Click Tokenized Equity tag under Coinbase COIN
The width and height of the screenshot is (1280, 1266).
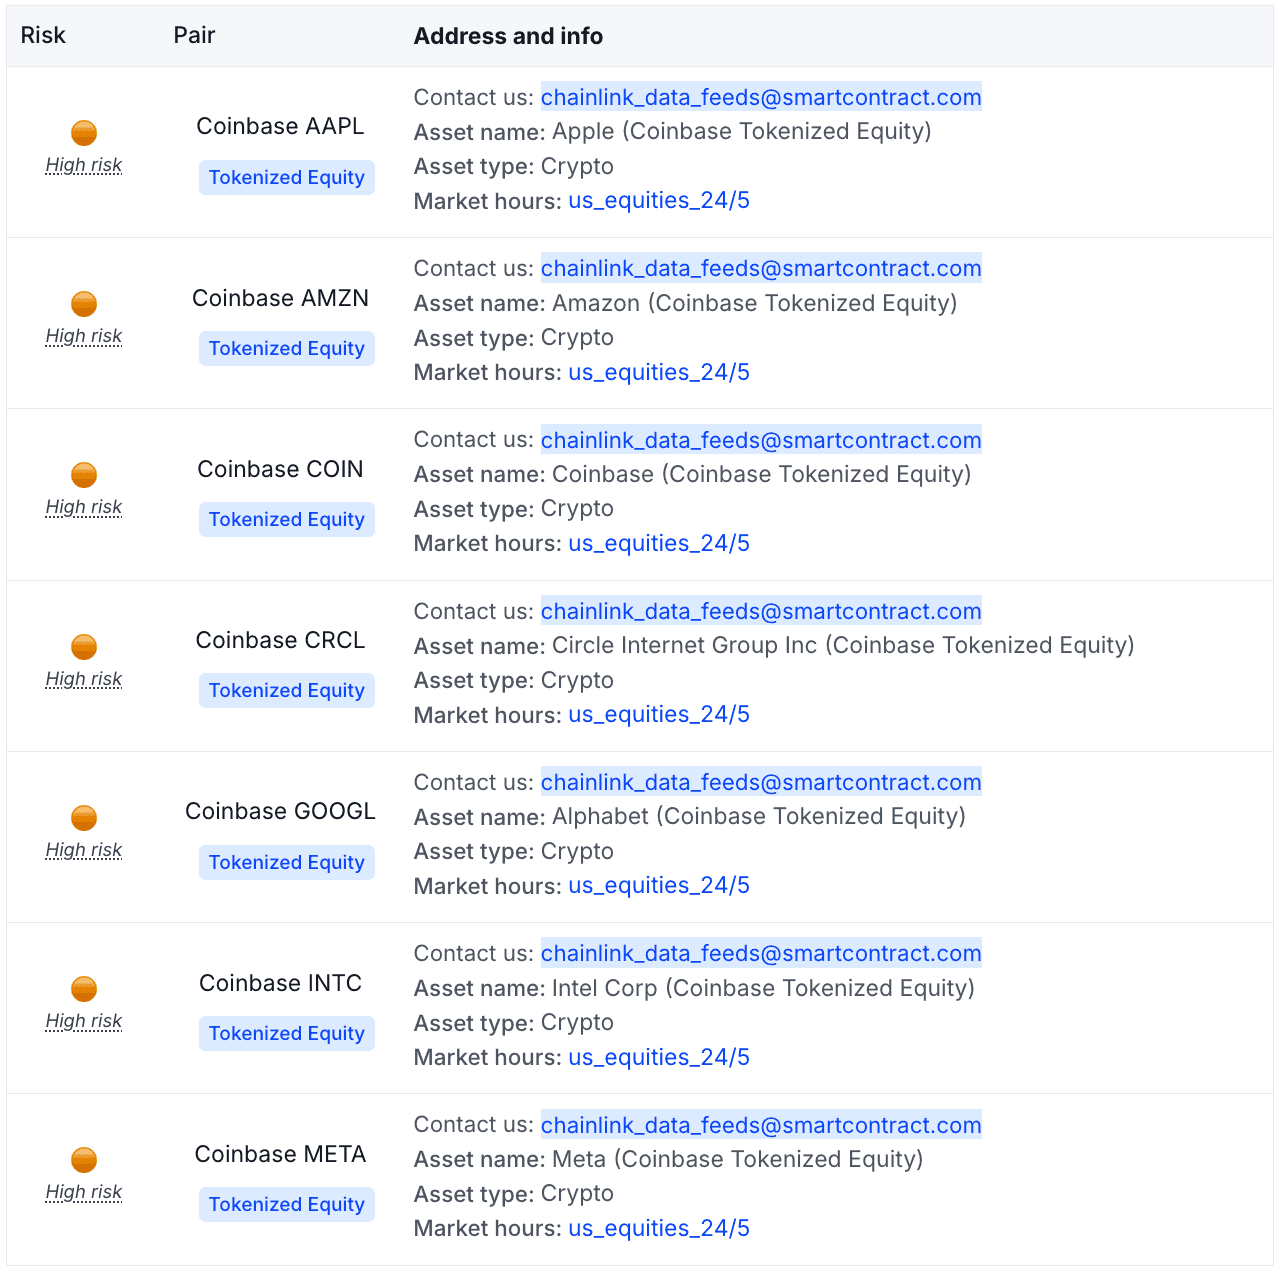287,519
